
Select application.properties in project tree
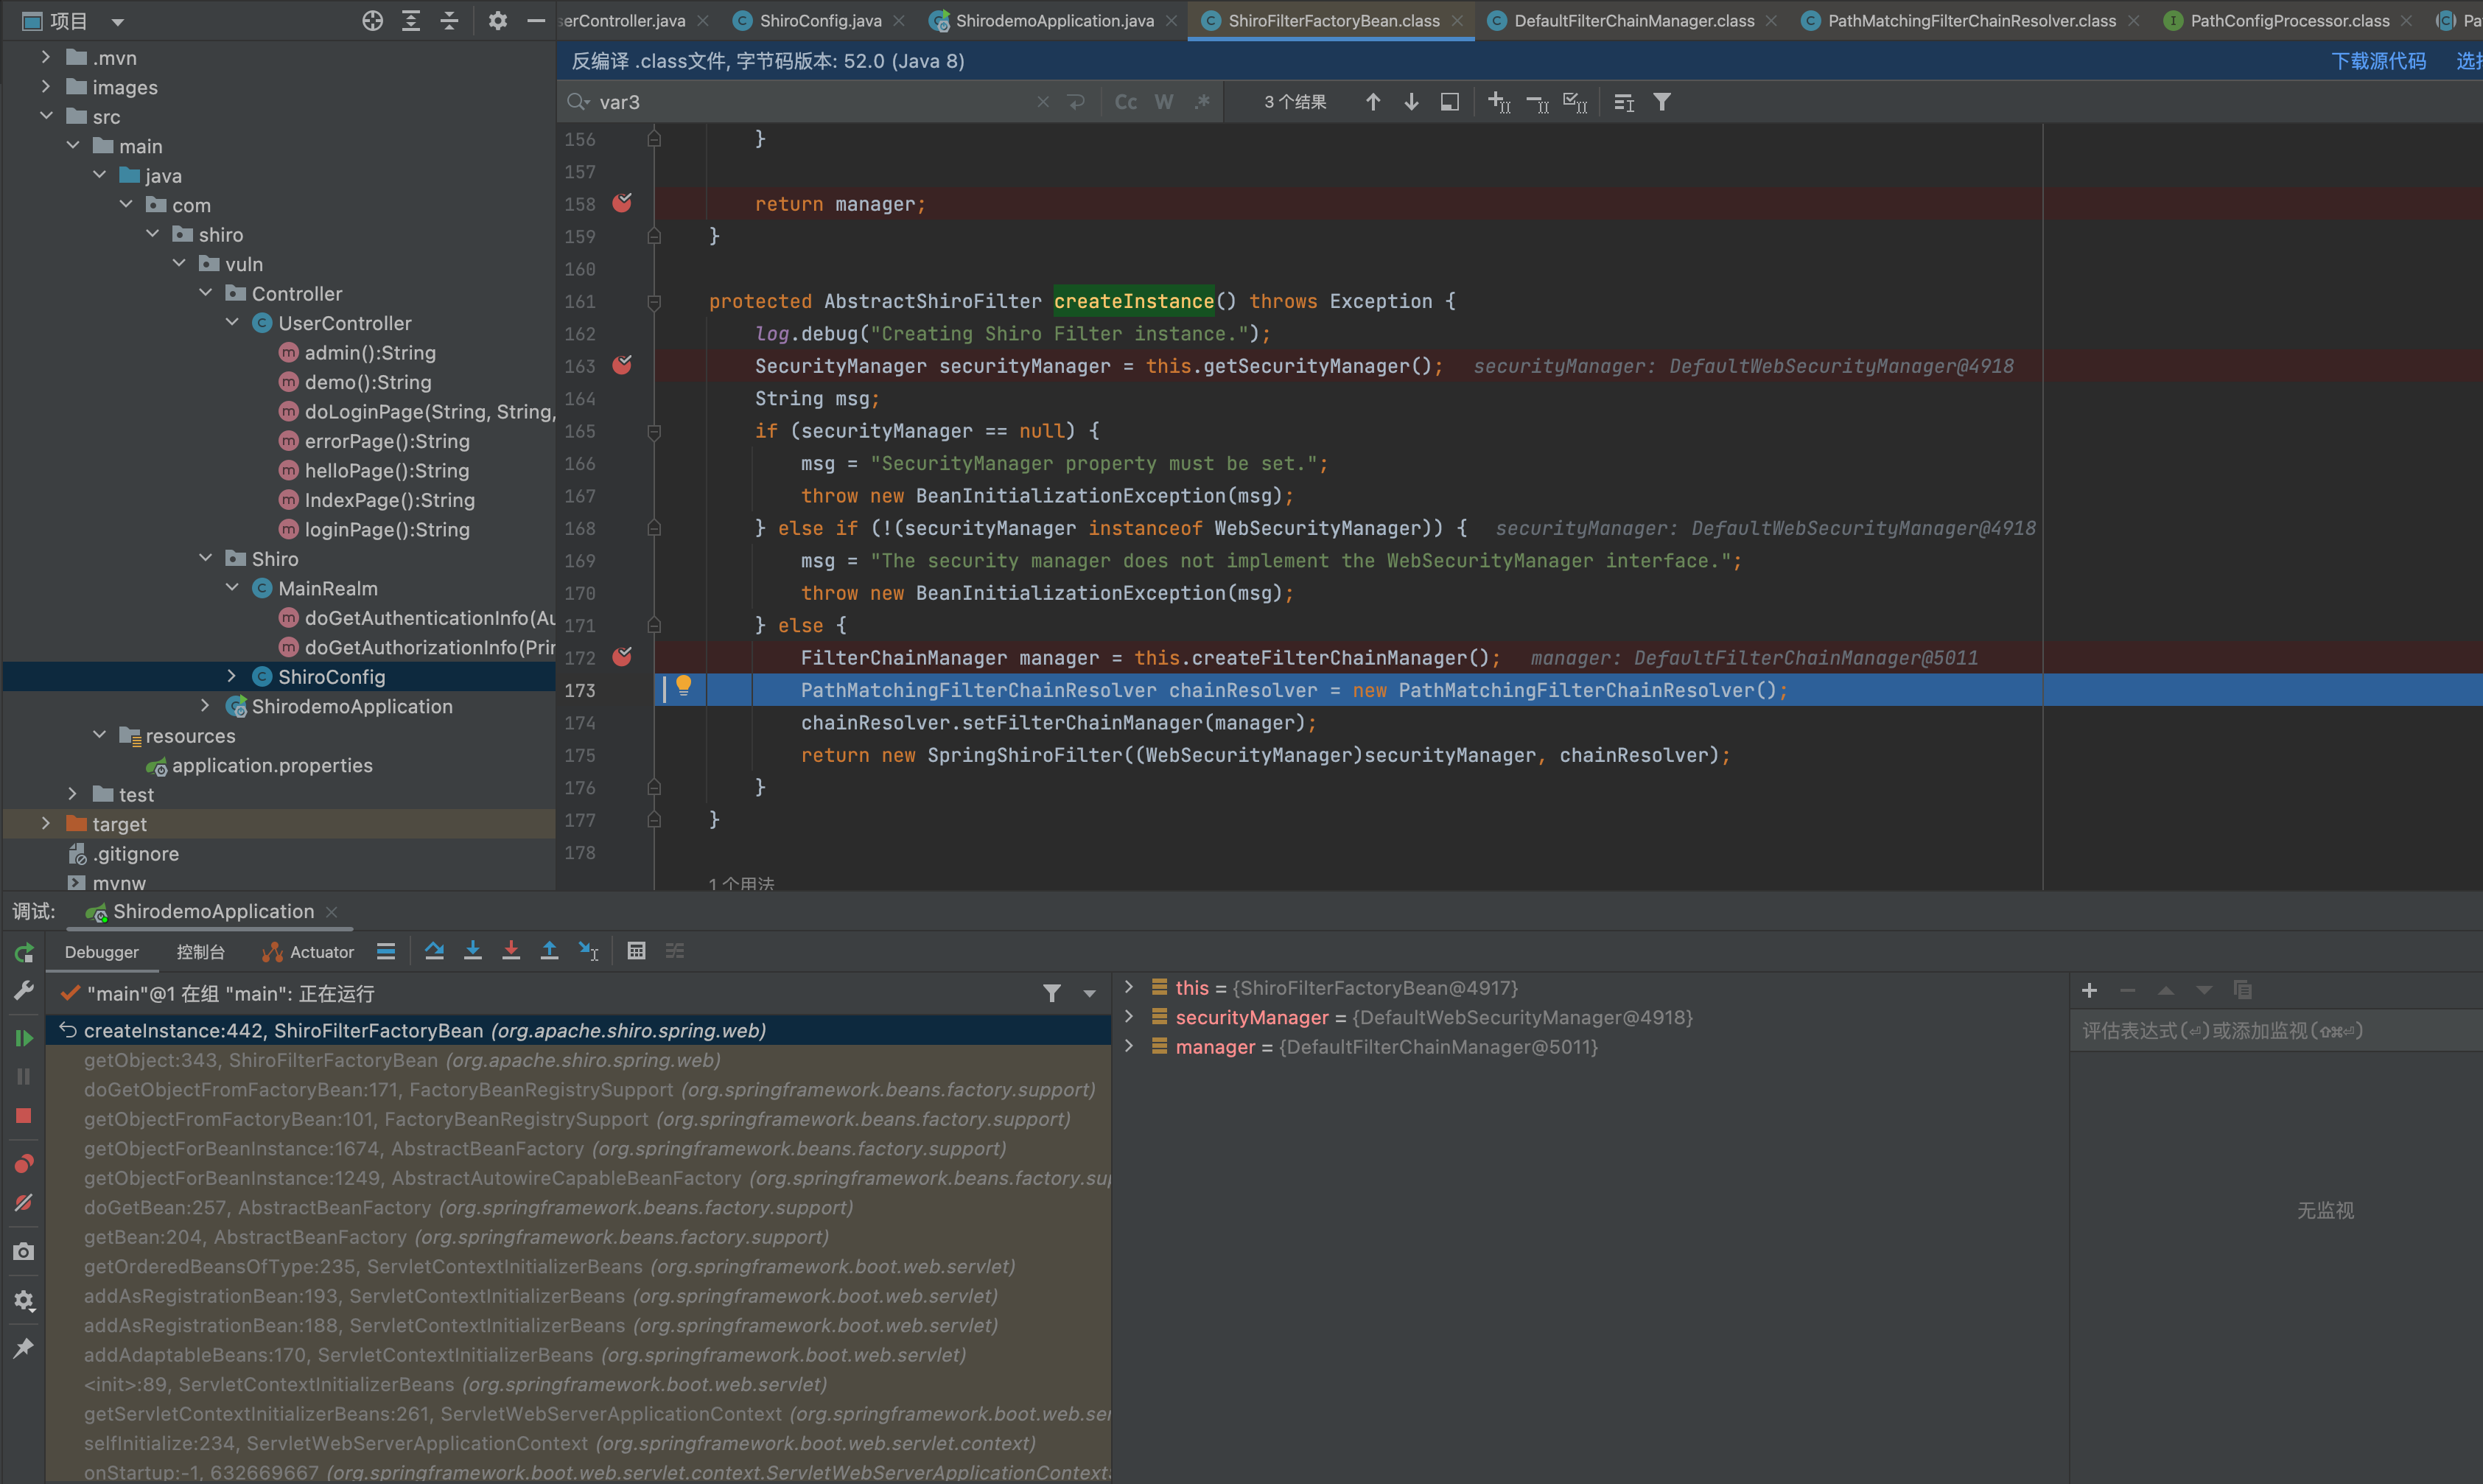click(272, 765)
